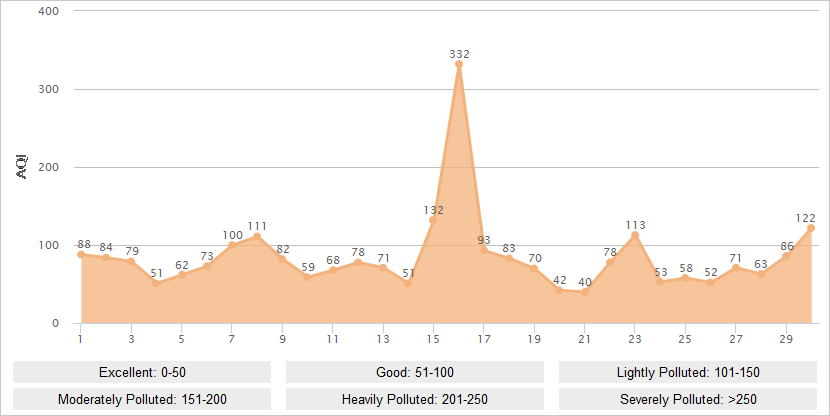Select the data point valued 84

pos(106,258)
